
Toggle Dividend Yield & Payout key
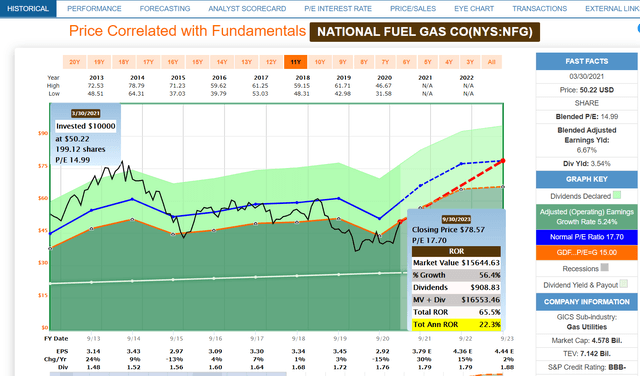pyautogui.click(x=624, y=284)
